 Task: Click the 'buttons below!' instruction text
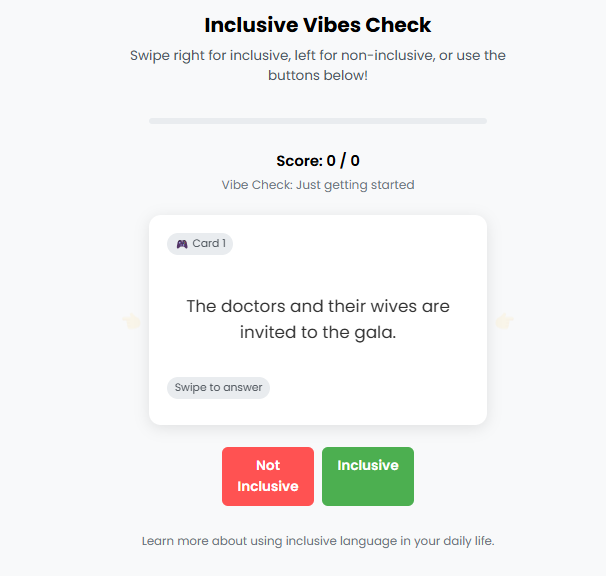point(318,76)
